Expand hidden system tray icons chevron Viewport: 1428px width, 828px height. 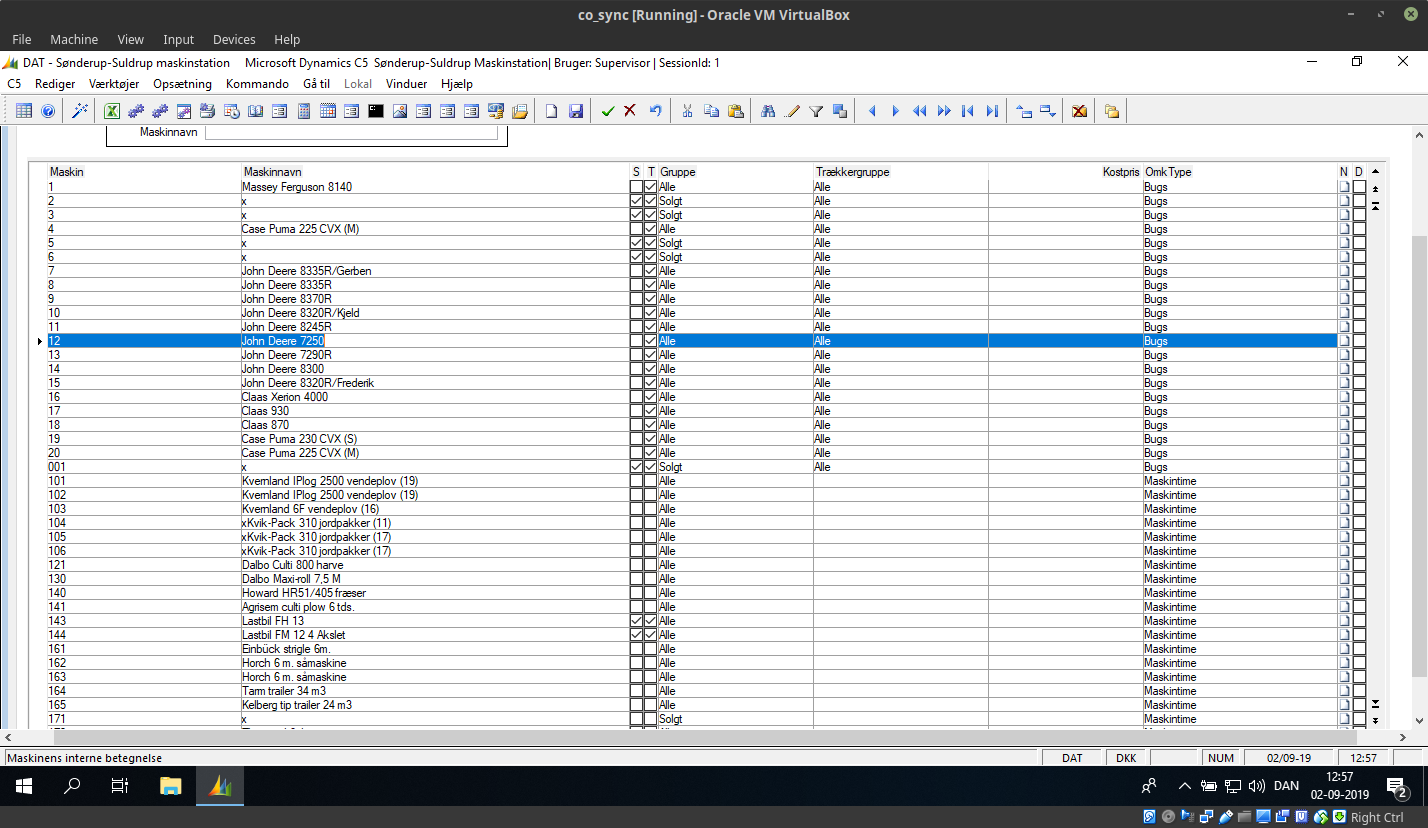[x=1185, y=786]
